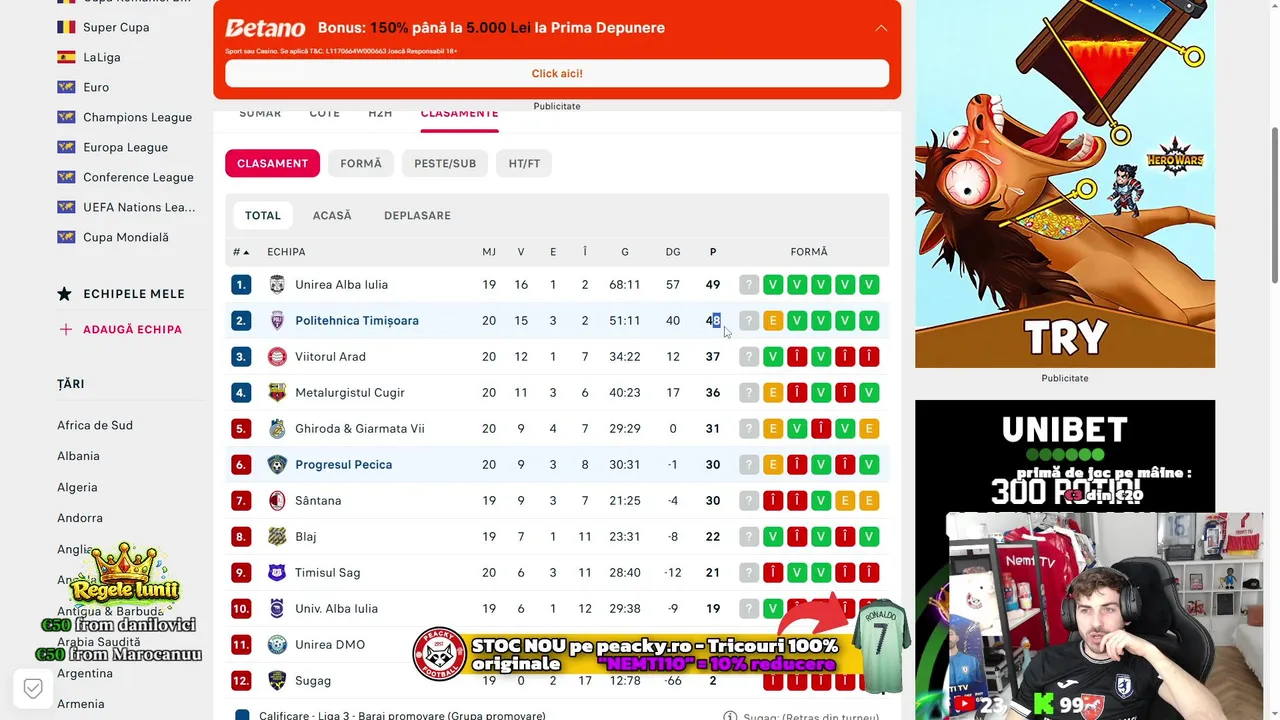1280x720 pixels.
Task: Open Politehnica Timișoara team link
Action: pyautogui.click(x=357, y=321)
